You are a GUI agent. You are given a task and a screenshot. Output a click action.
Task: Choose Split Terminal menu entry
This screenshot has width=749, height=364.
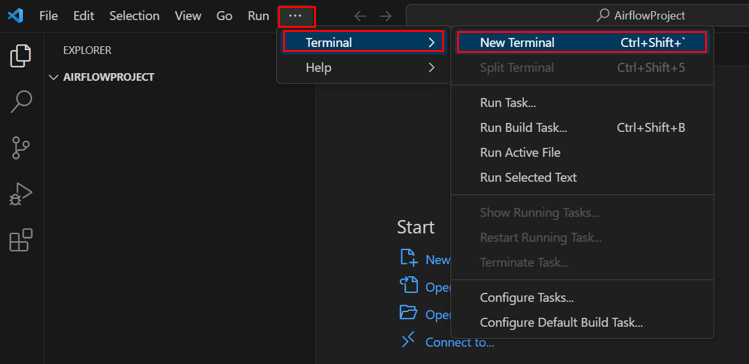582,68
